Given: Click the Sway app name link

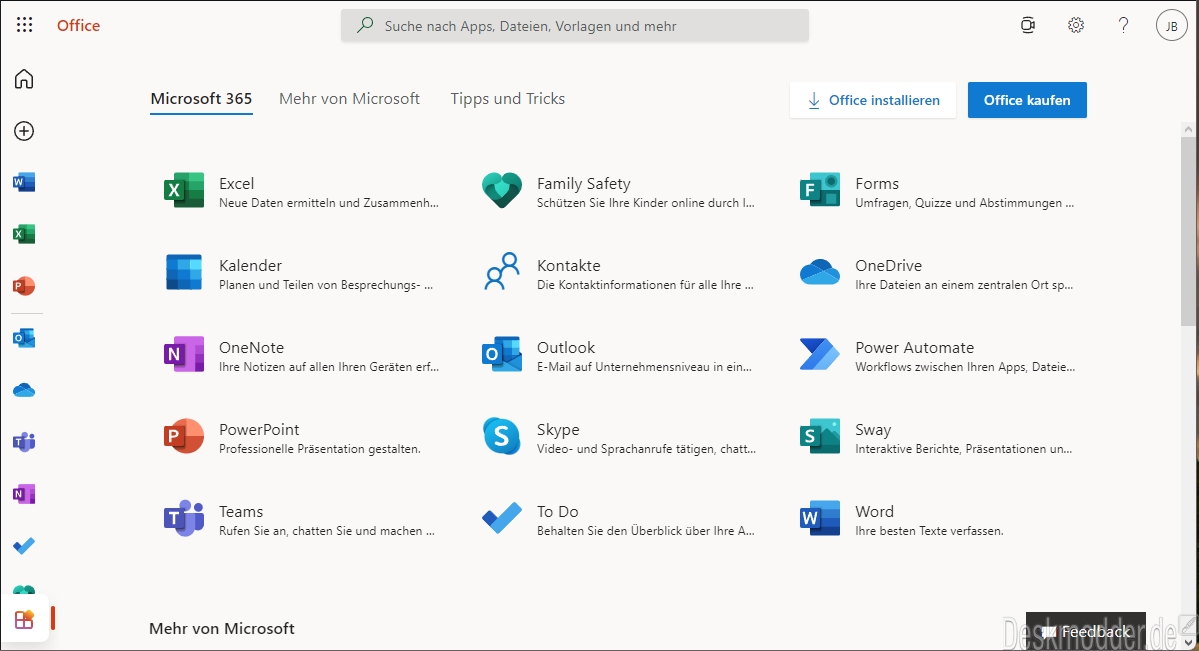Looking at the screenshot, I should (x=873, y=430).
